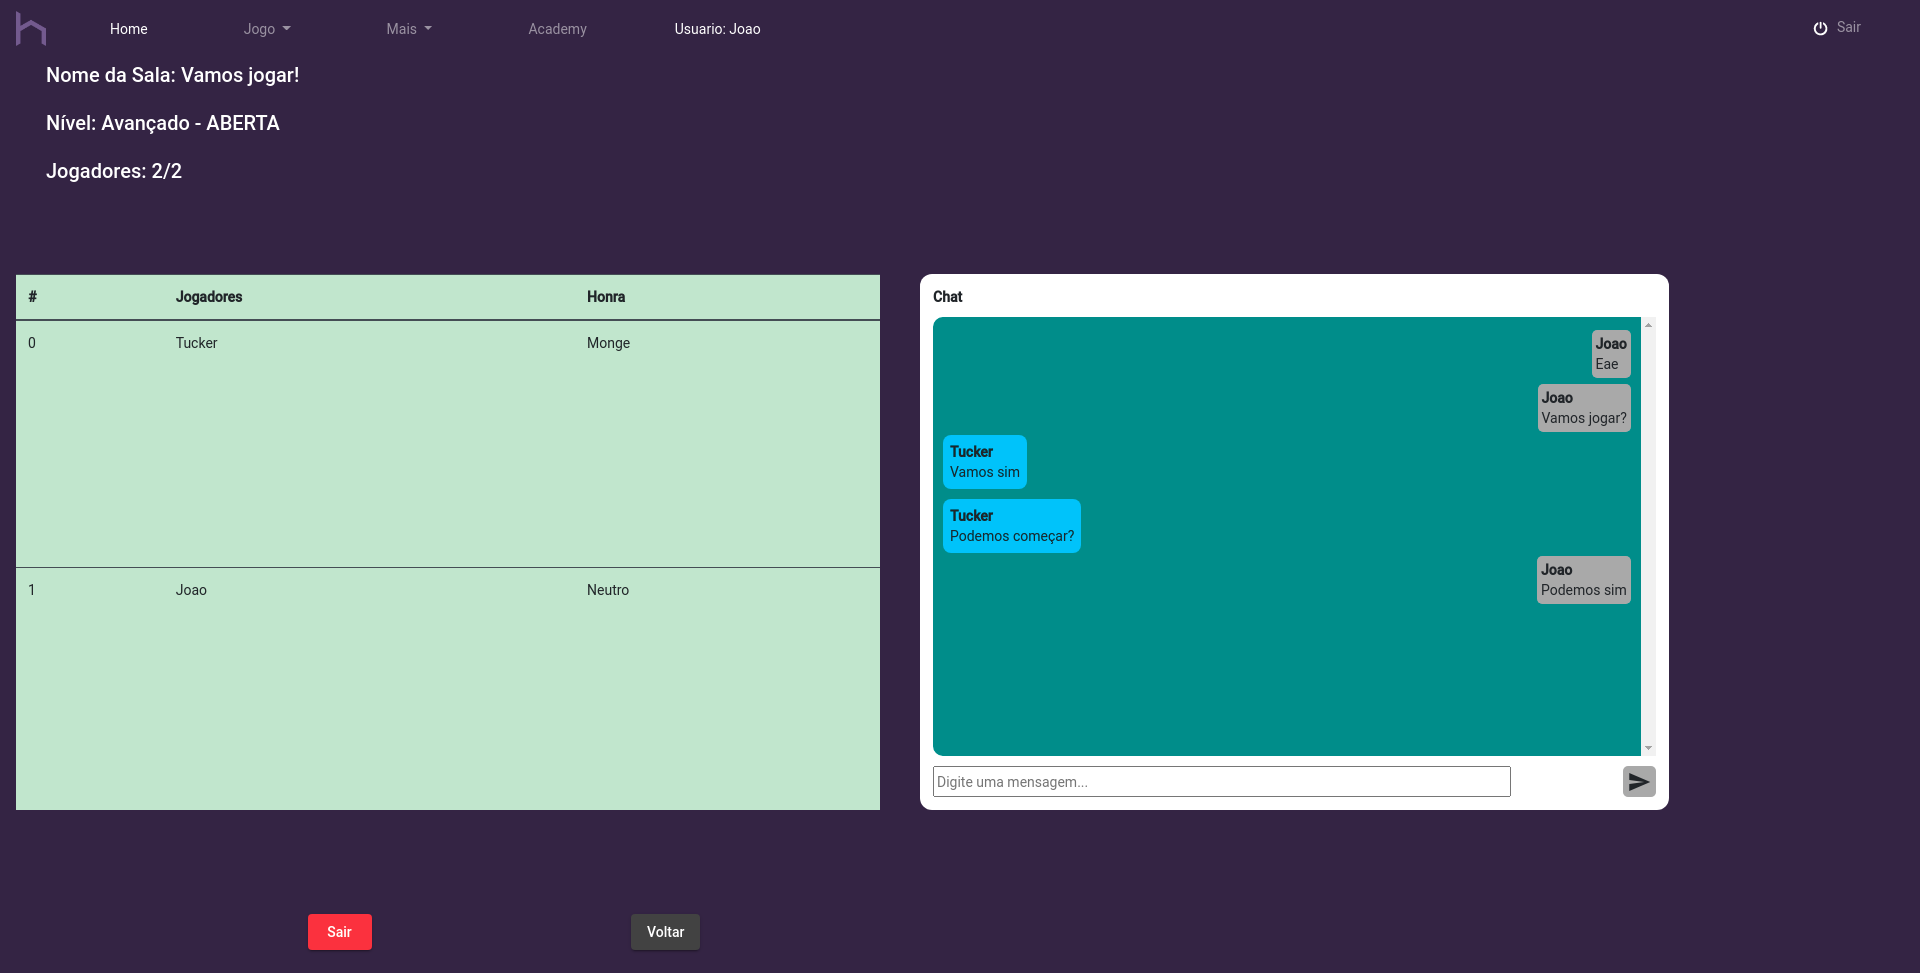Leave the room with the red Sair button

(340, 932)
